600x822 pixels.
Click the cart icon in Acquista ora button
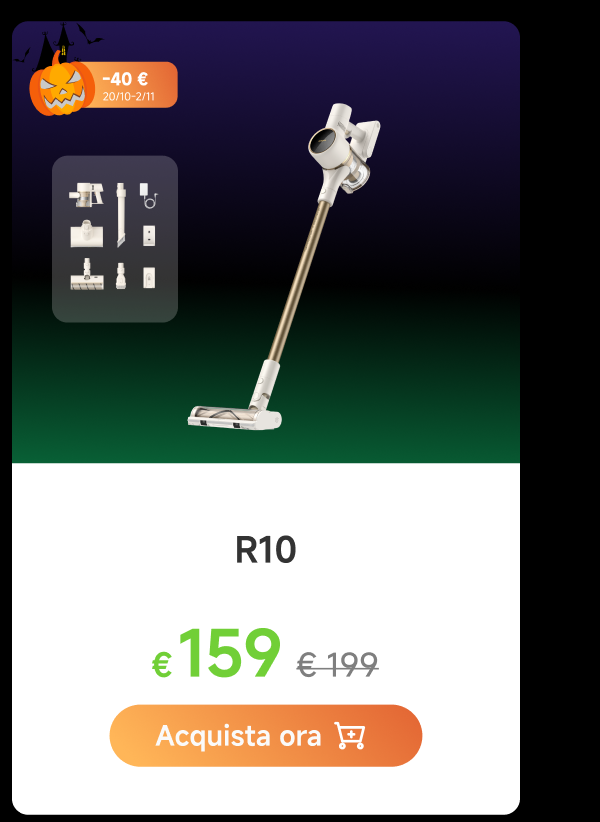350,736
